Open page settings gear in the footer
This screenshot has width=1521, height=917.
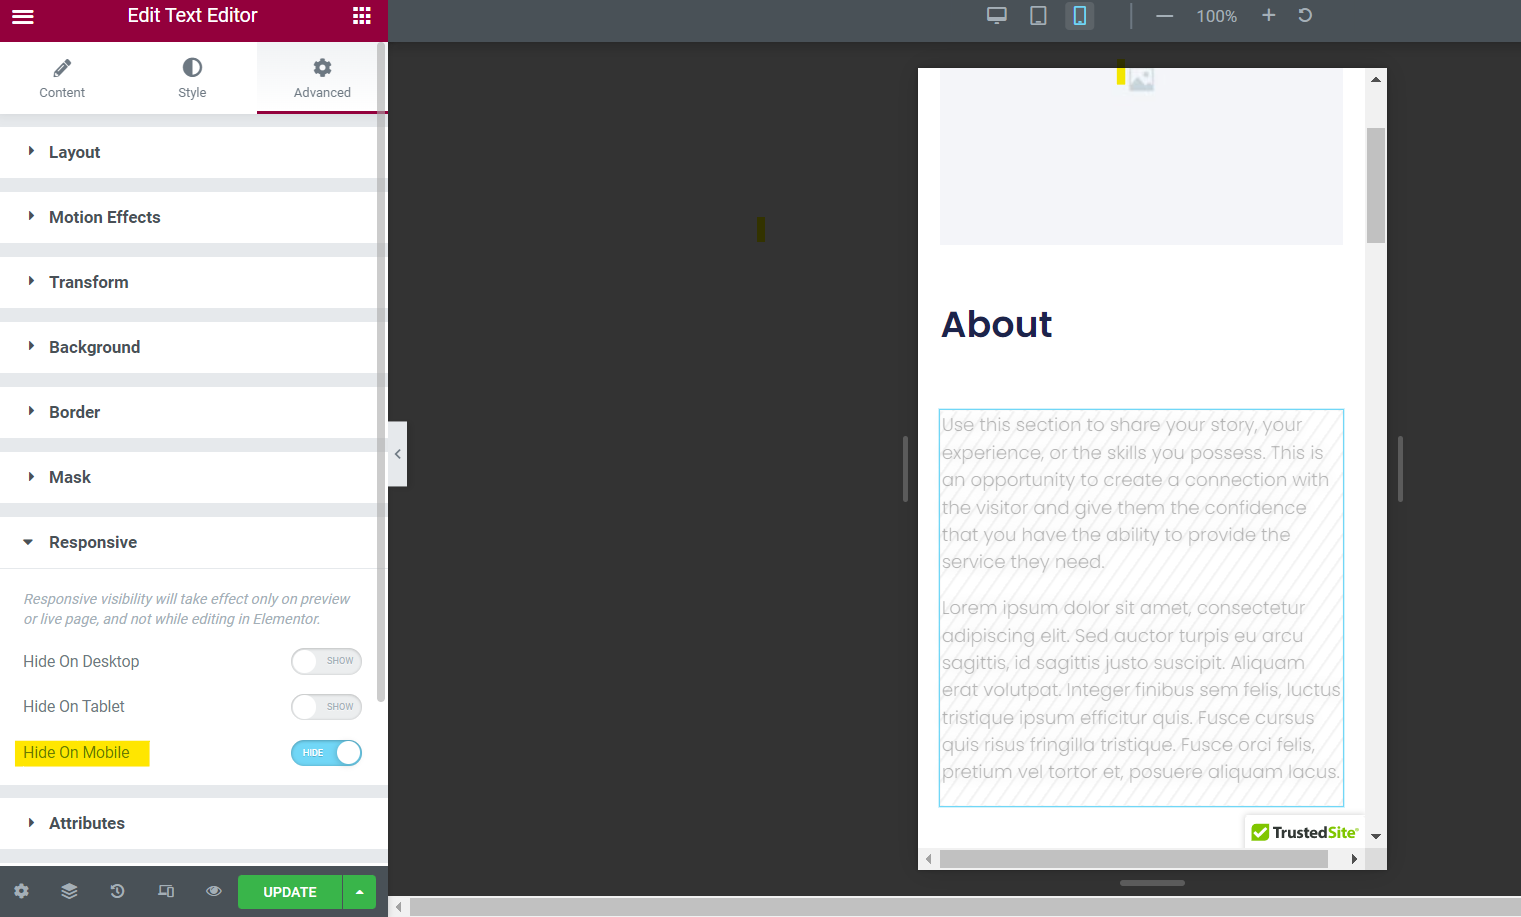tap(21, 891)
